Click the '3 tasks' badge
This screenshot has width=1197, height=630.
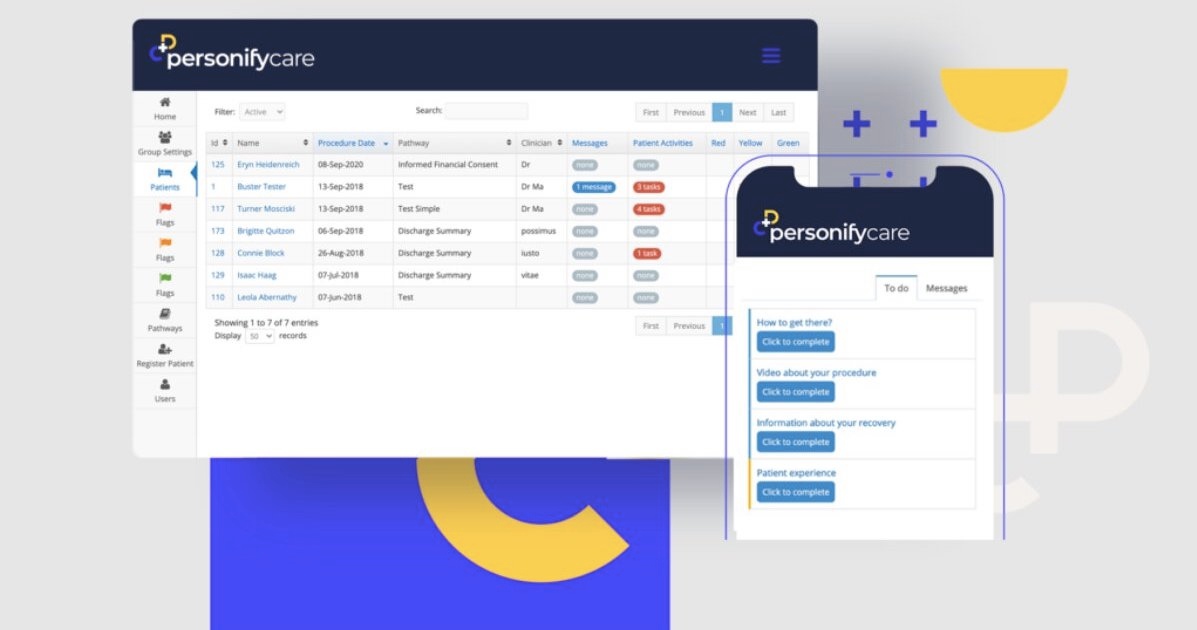(648, 187)
